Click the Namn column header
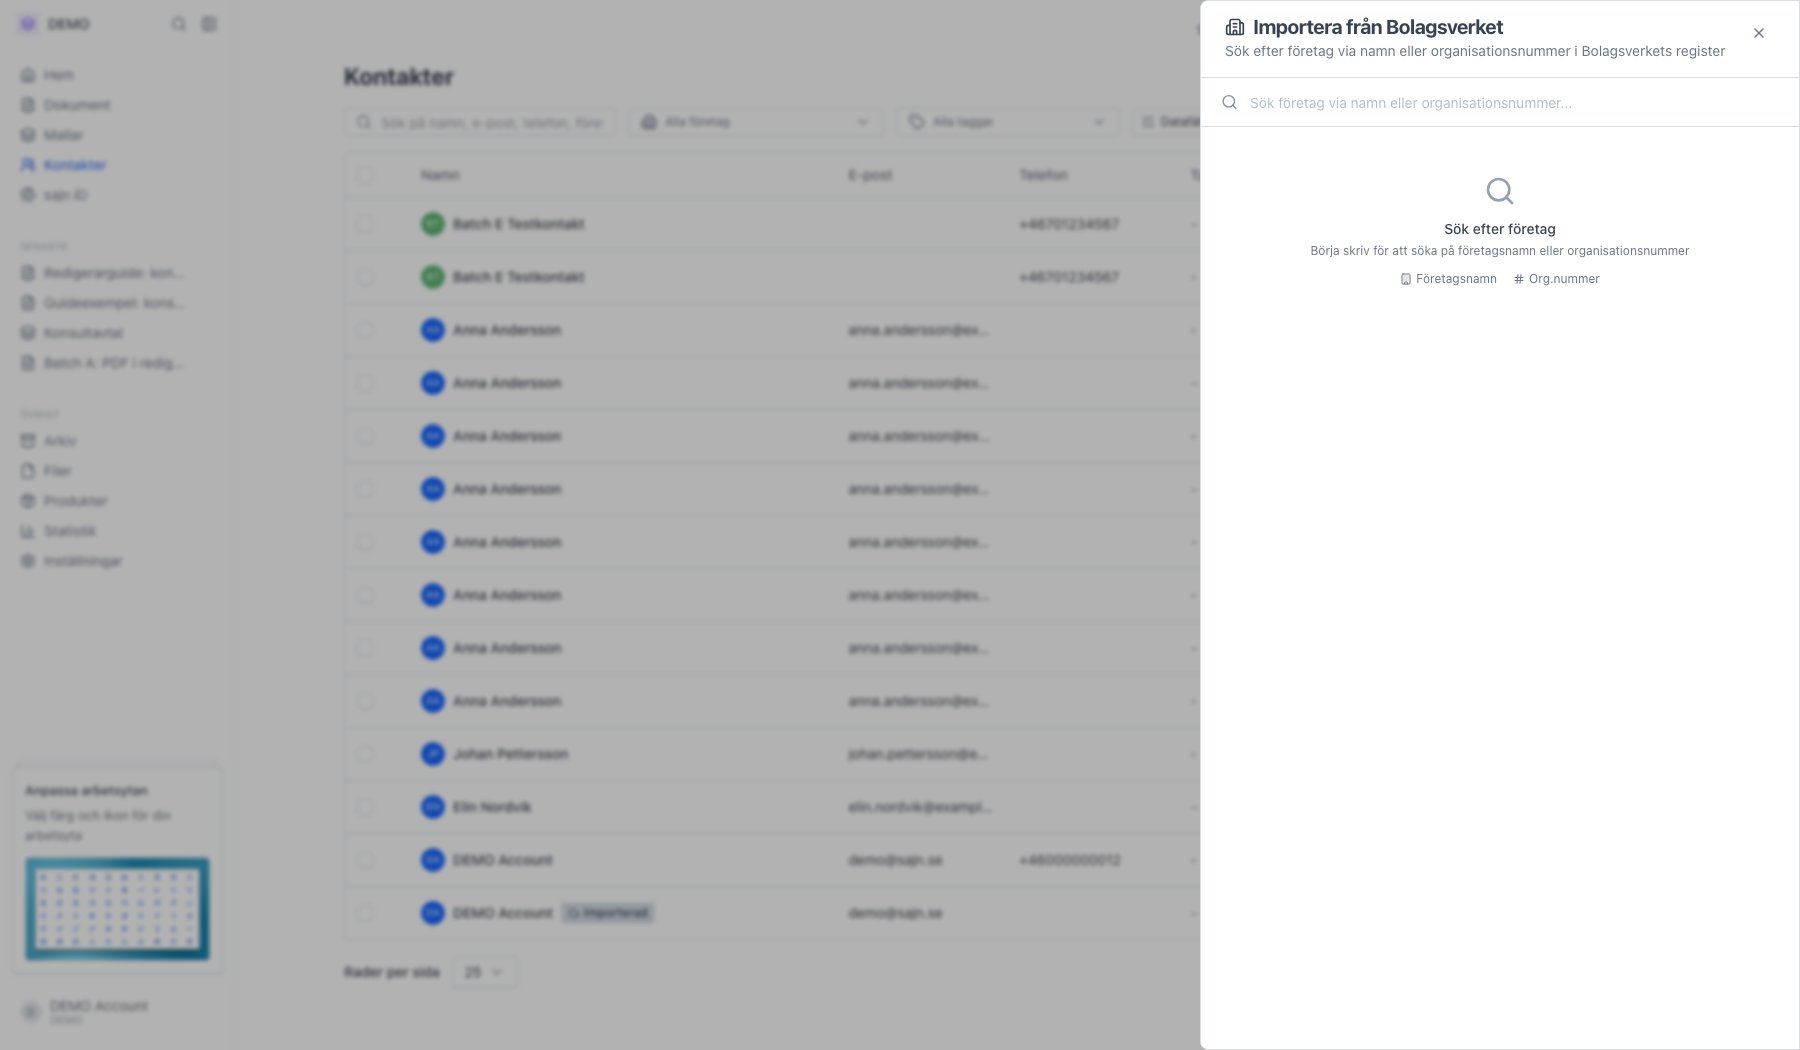 tap(440, 175)
